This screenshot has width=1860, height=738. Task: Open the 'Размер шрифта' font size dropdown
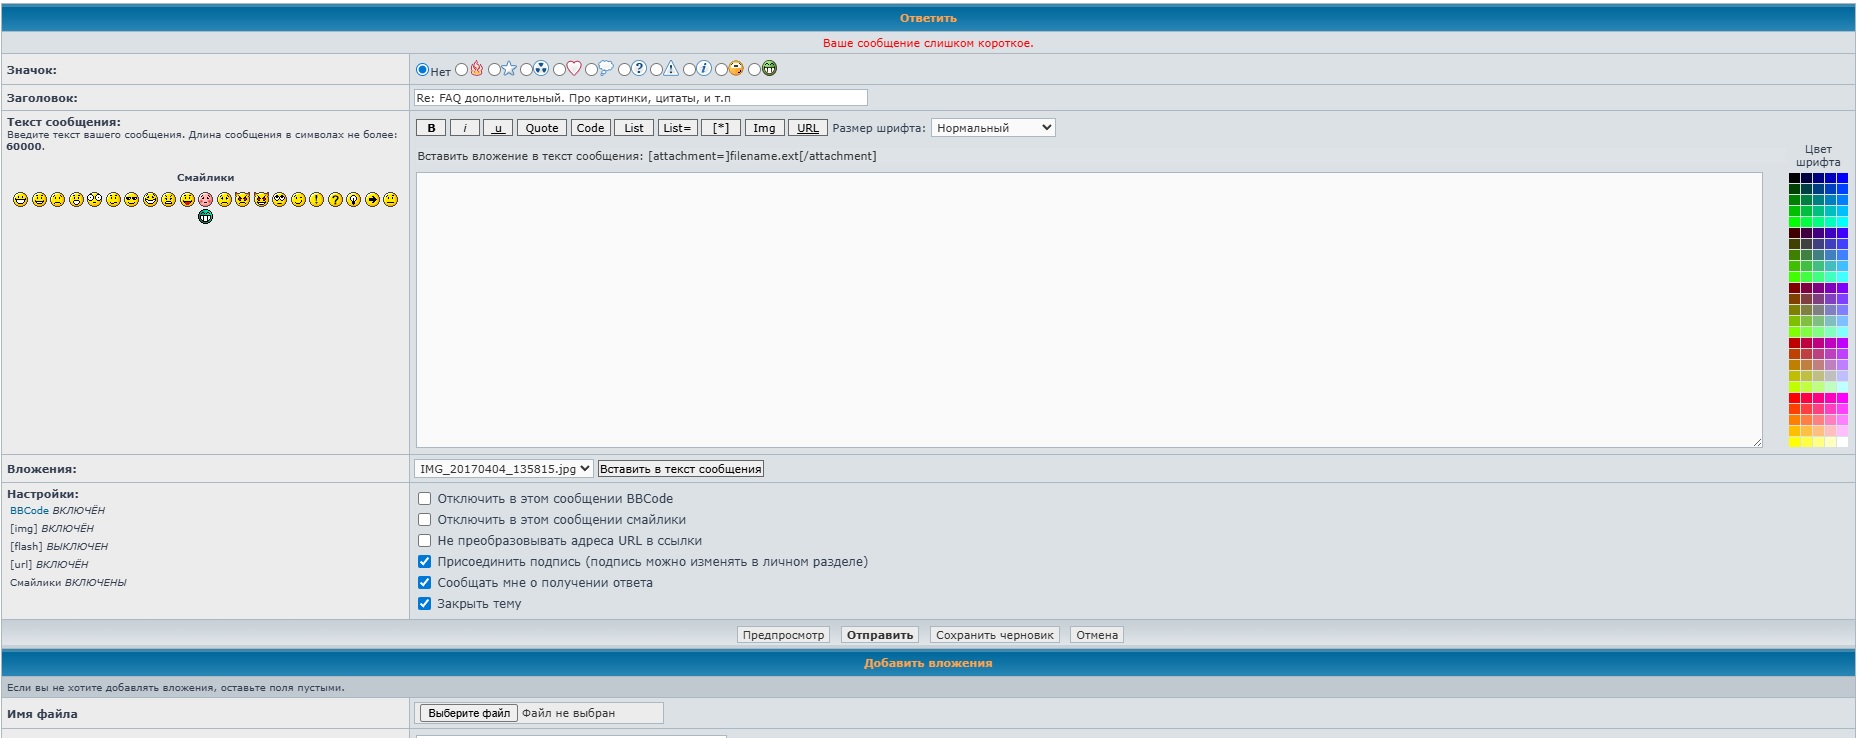click(x=992, y=128)
